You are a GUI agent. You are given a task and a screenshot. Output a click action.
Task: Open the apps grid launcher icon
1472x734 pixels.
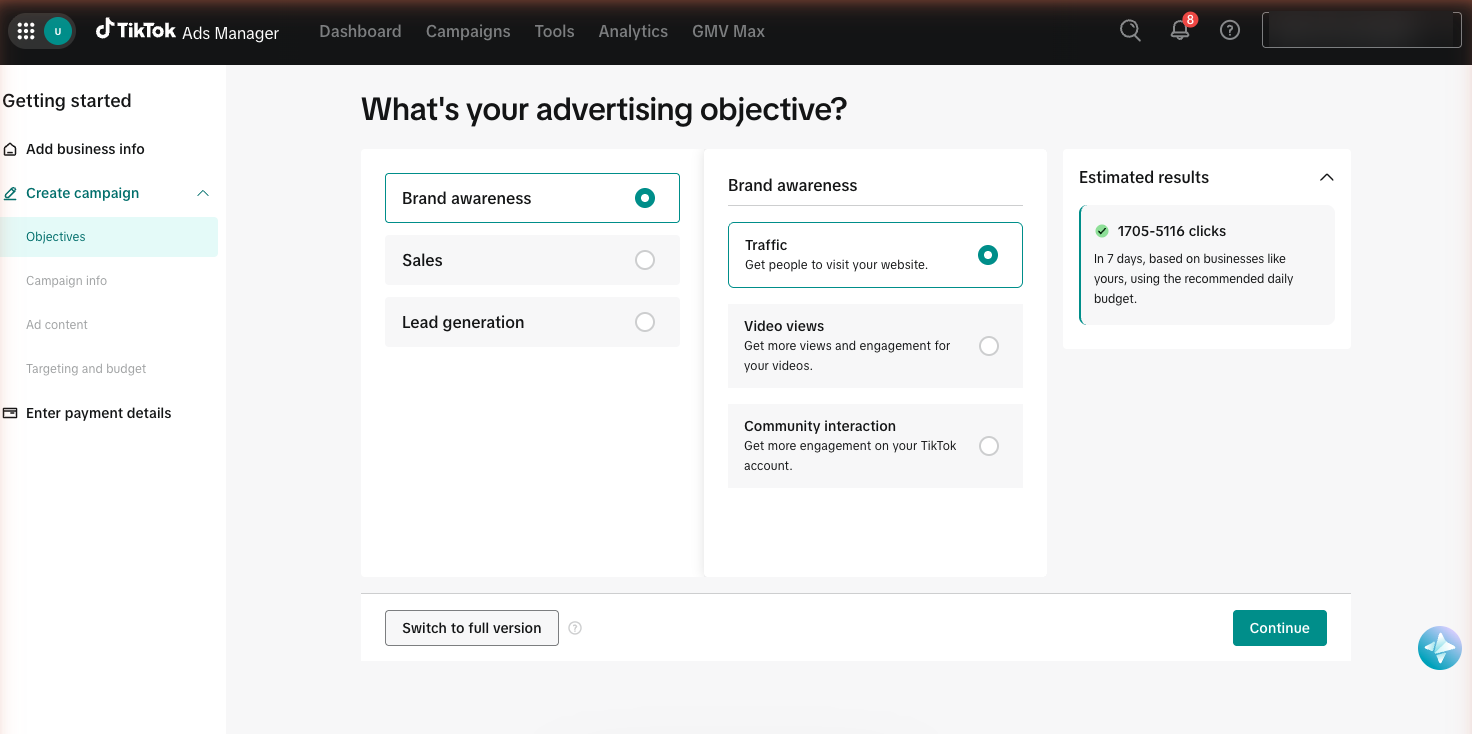26,31
